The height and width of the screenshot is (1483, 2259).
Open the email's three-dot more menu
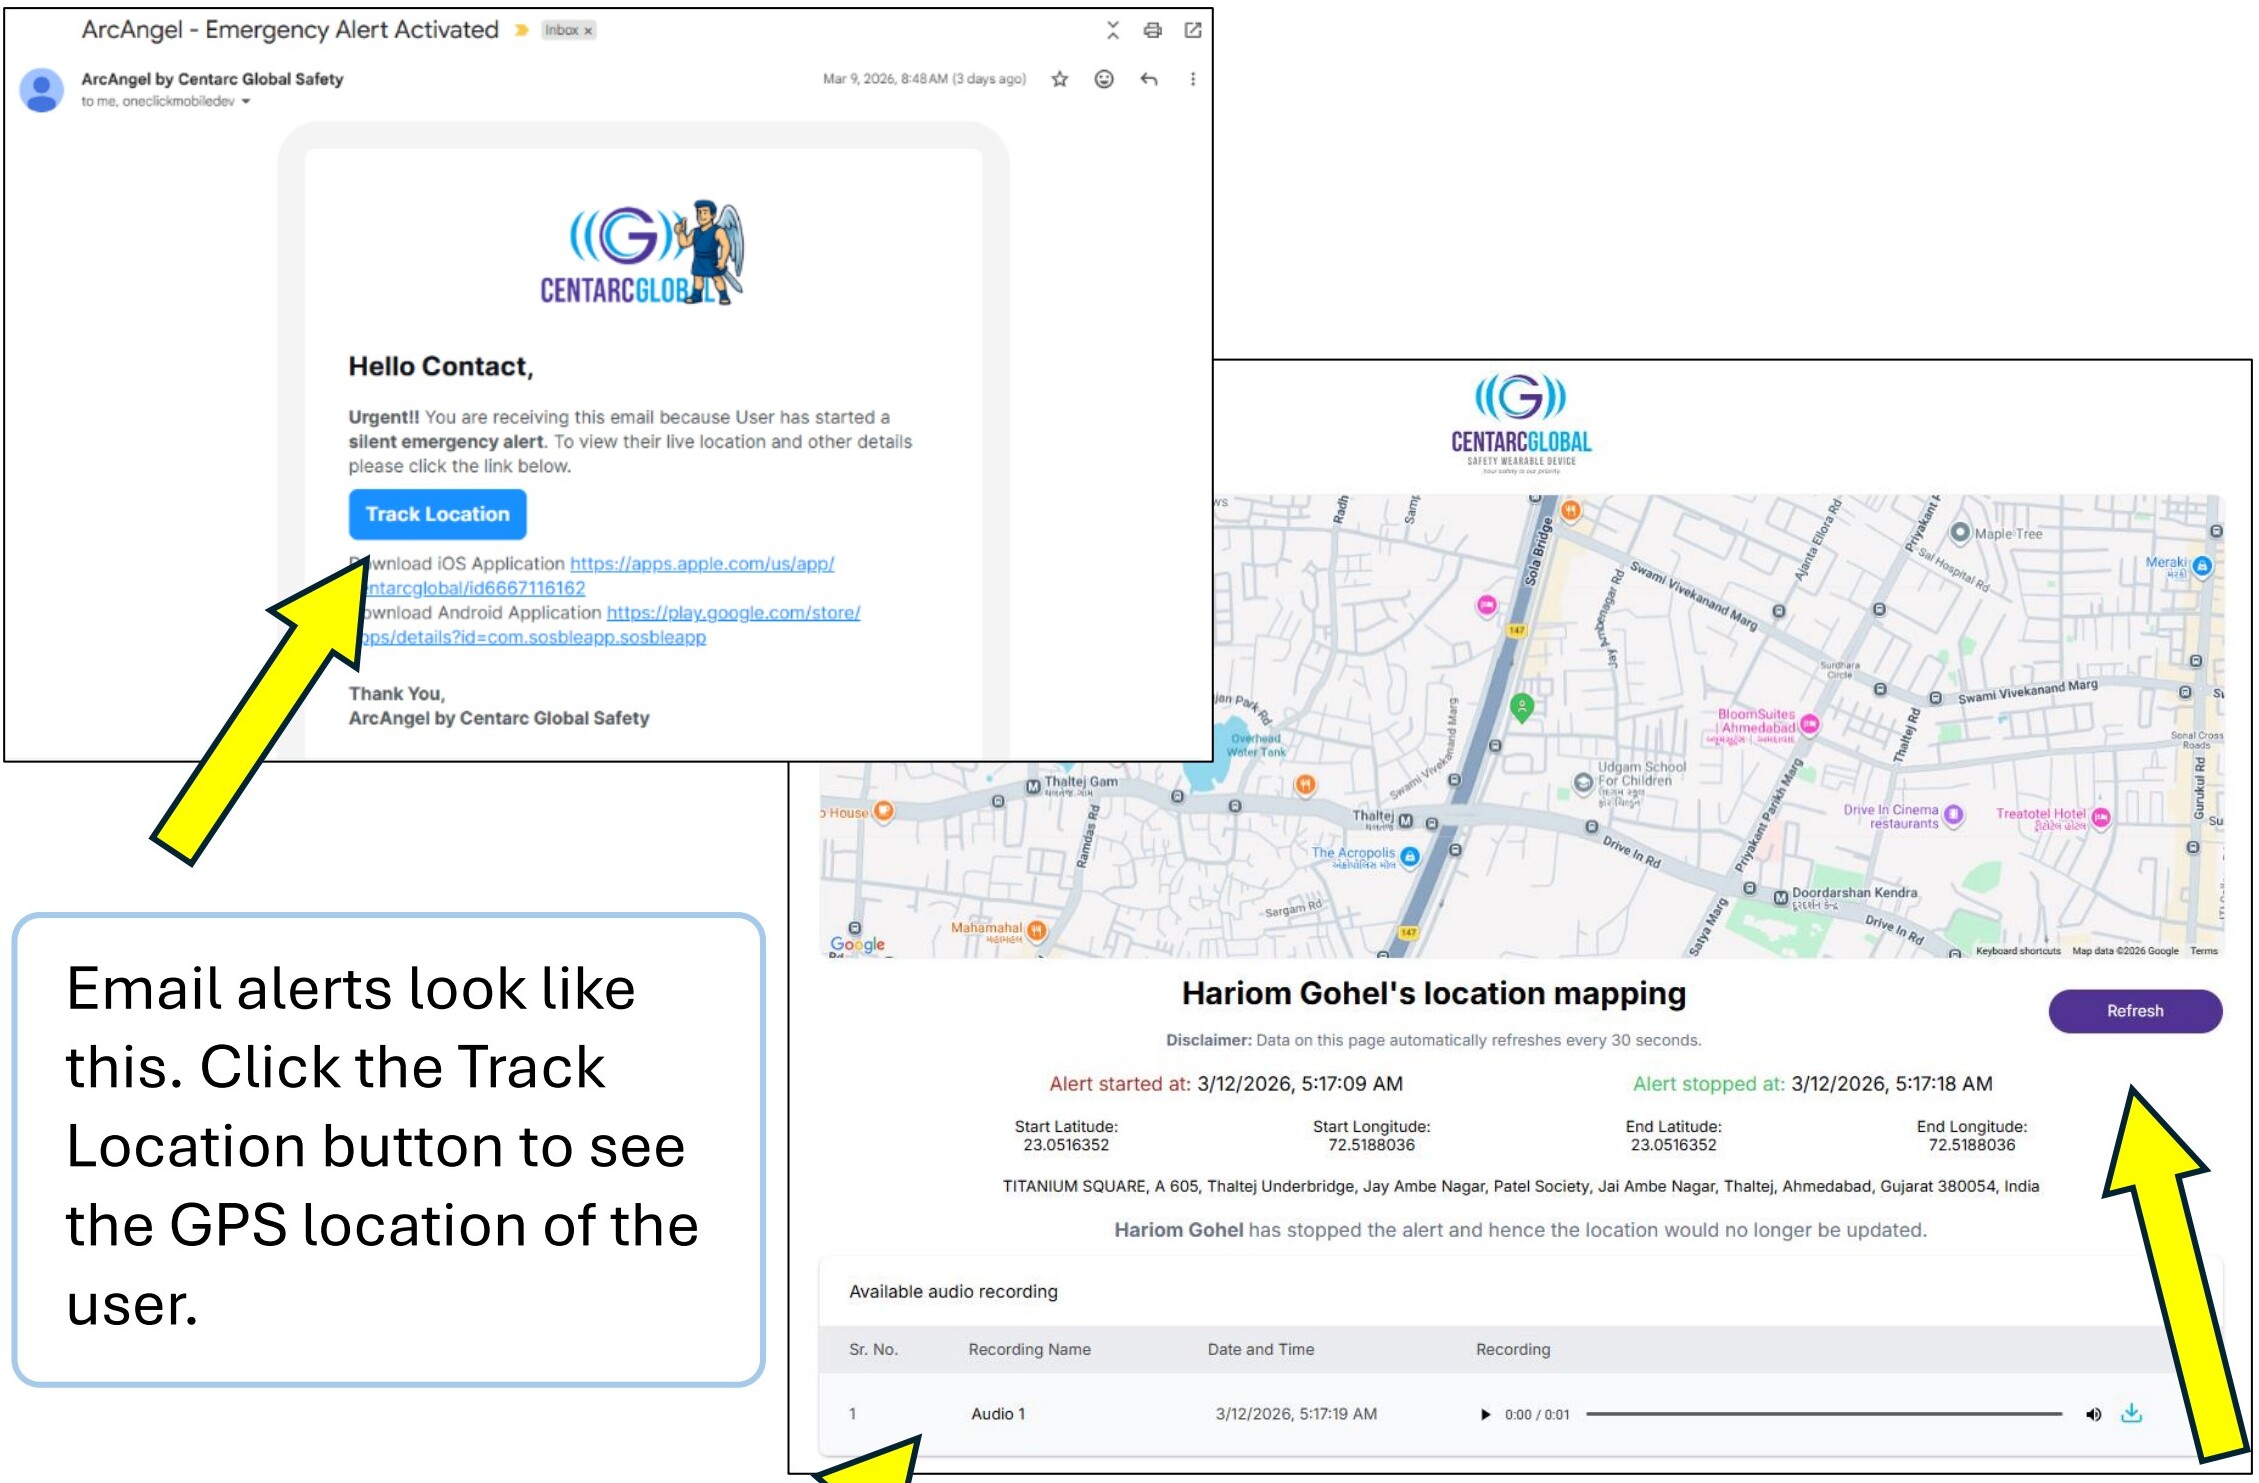[1192, 79]
